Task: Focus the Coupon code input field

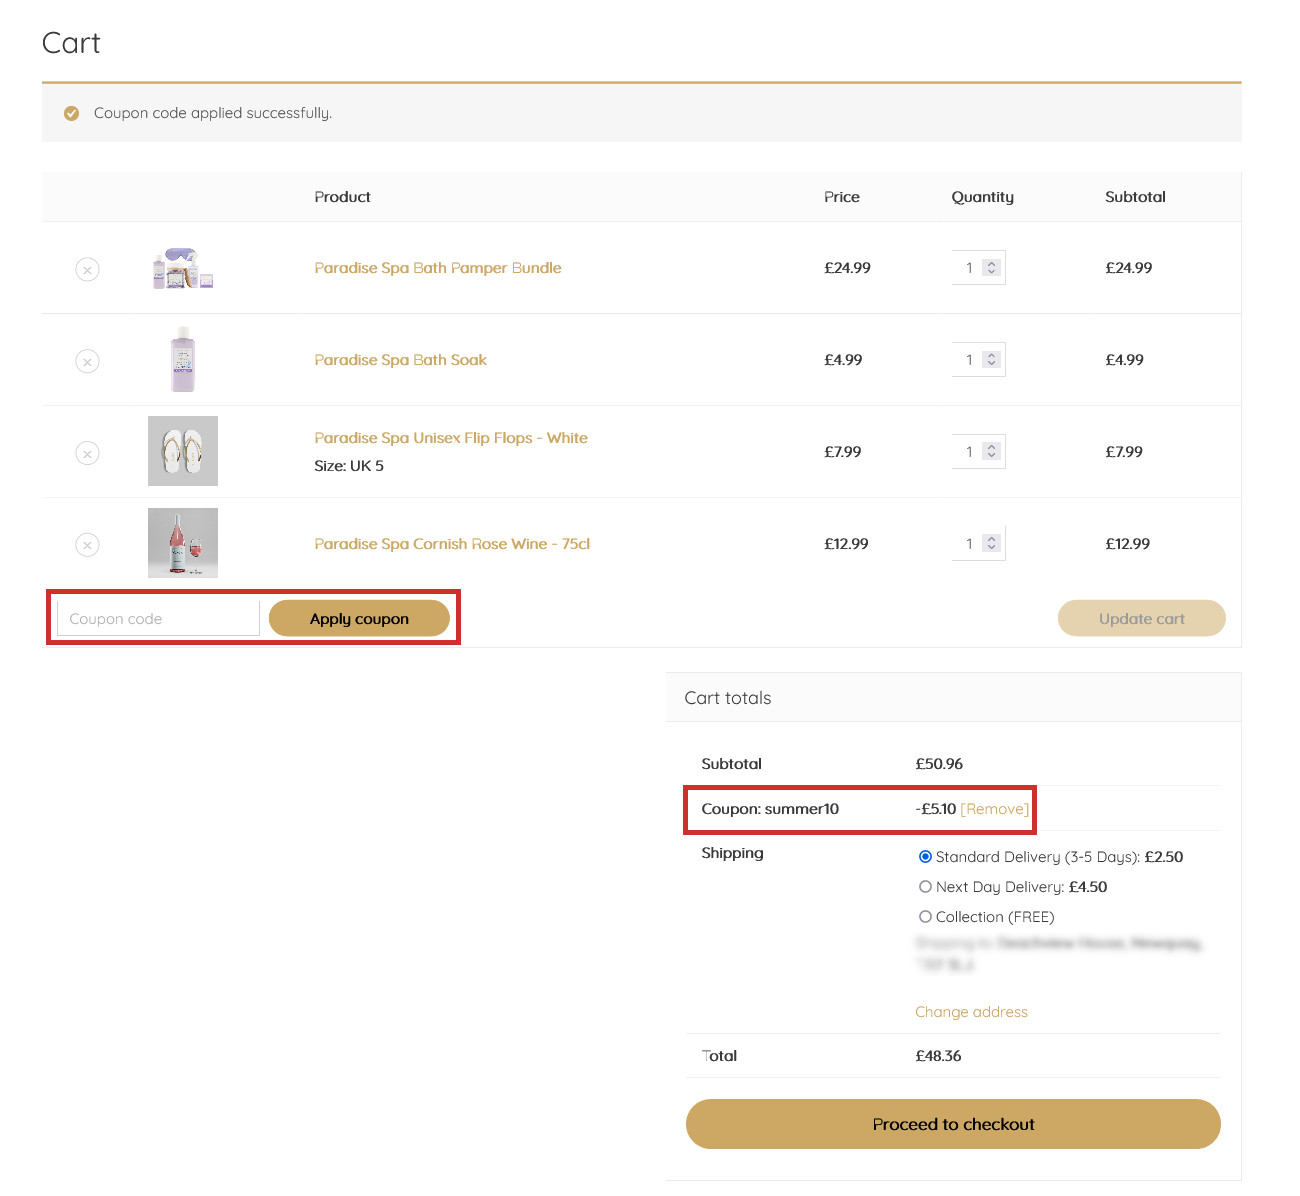Action: 158,619
